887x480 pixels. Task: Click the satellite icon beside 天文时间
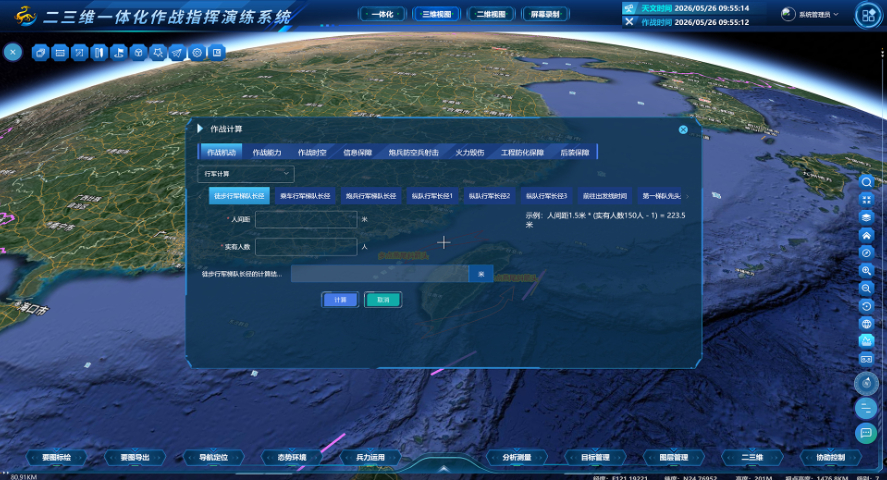click(x=629, y=8)
